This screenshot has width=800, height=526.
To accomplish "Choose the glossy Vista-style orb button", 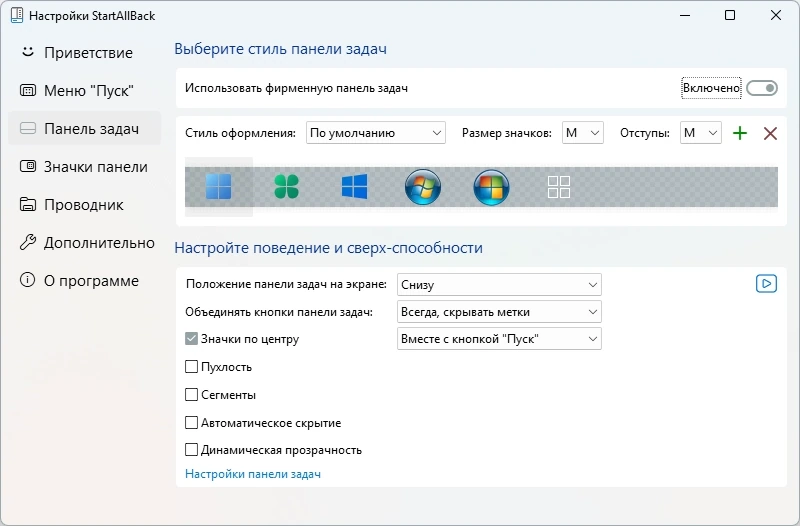I will [491, 187].
